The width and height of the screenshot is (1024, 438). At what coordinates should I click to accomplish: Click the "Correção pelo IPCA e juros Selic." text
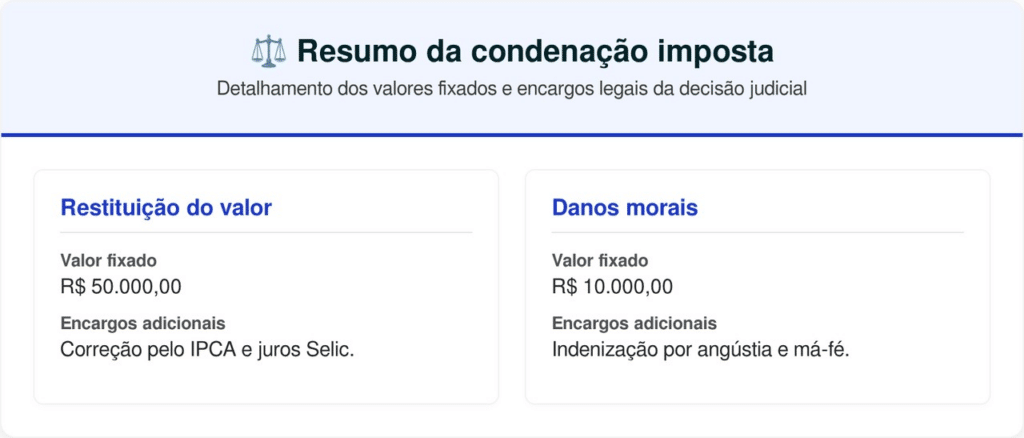point(207,350)
